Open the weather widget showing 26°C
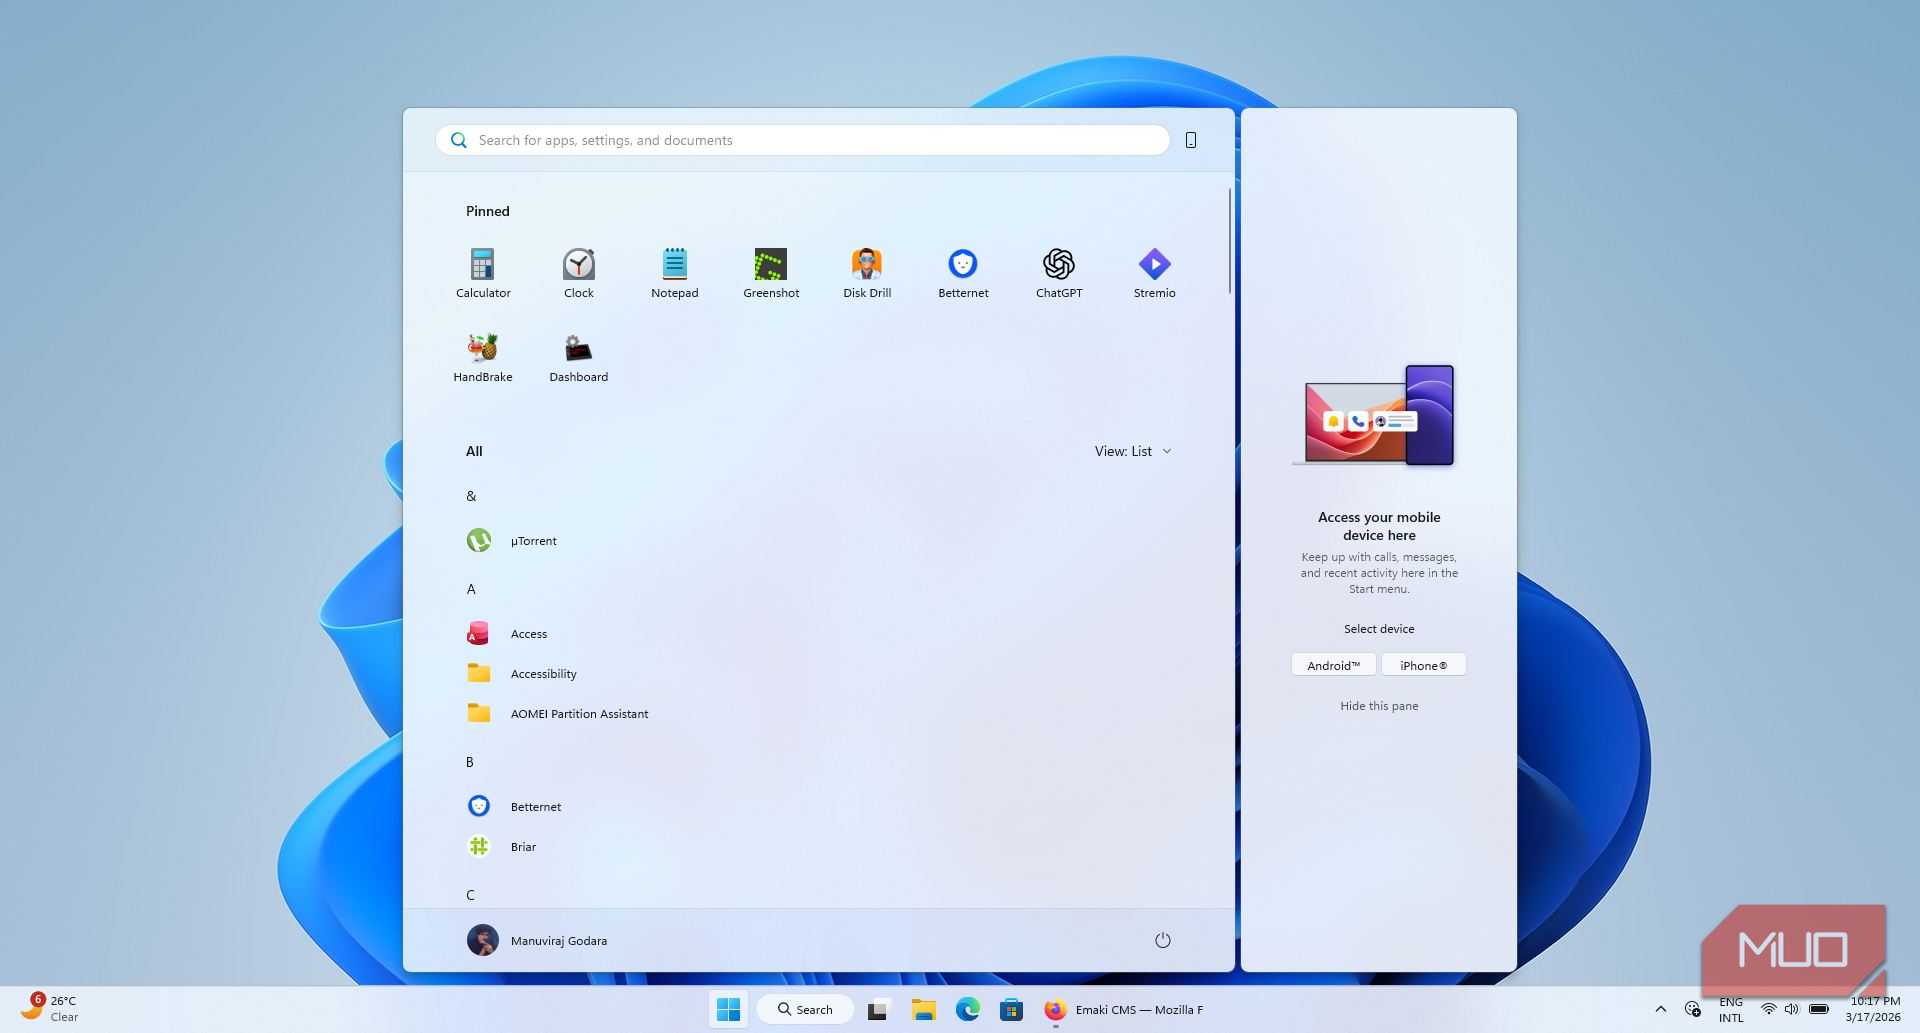This screenshot has height=1033, width=1920. coord(49,1008)
